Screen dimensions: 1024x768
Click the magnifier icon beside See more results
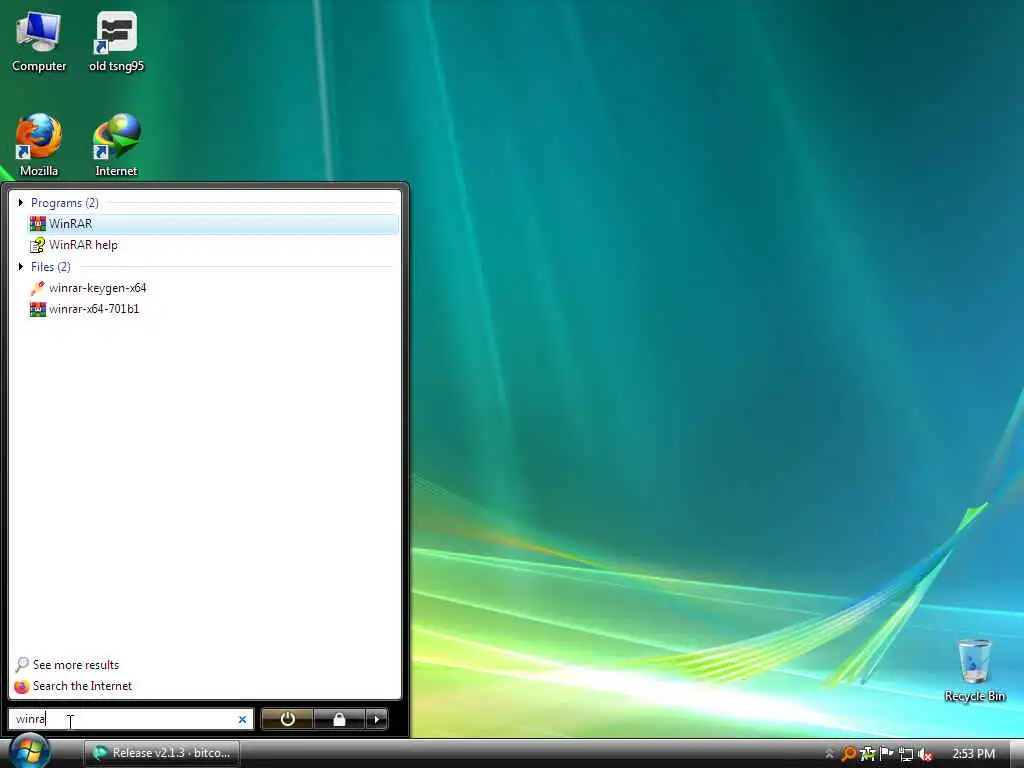[22, 665]
